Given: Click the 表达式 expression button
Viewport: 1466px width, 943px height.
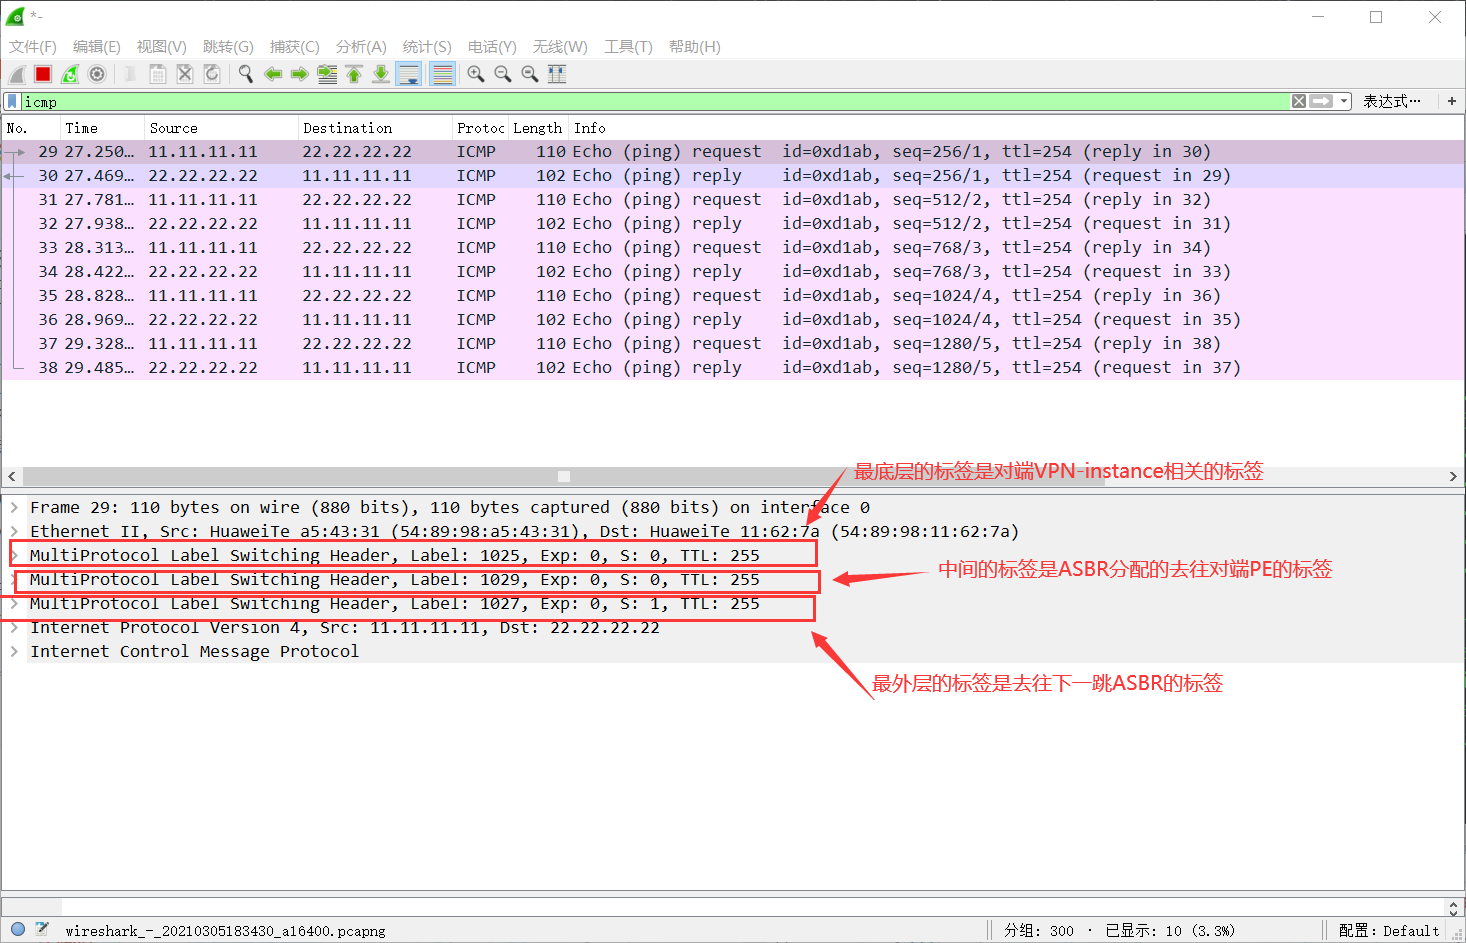Looking at the screenshot, I should [1391, 101].
